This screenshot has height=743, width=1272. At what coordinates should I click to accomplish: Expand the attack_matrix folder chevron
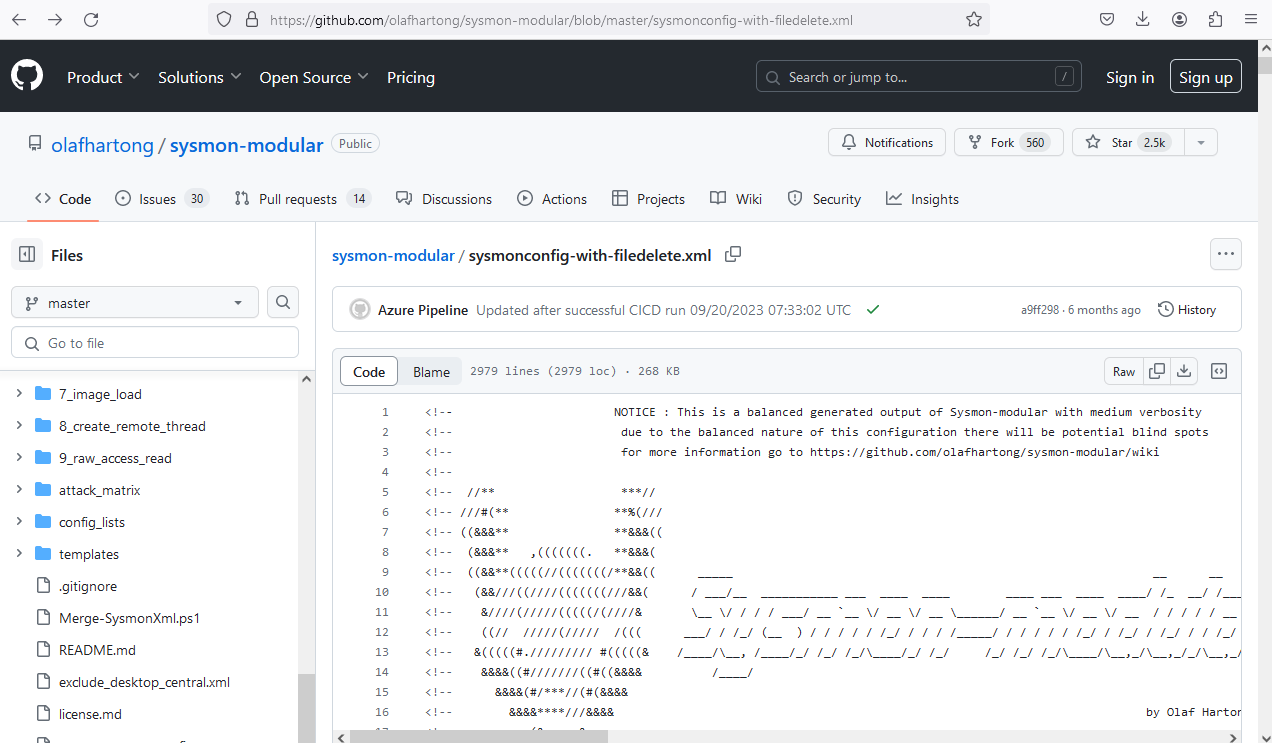coord(18,490)
